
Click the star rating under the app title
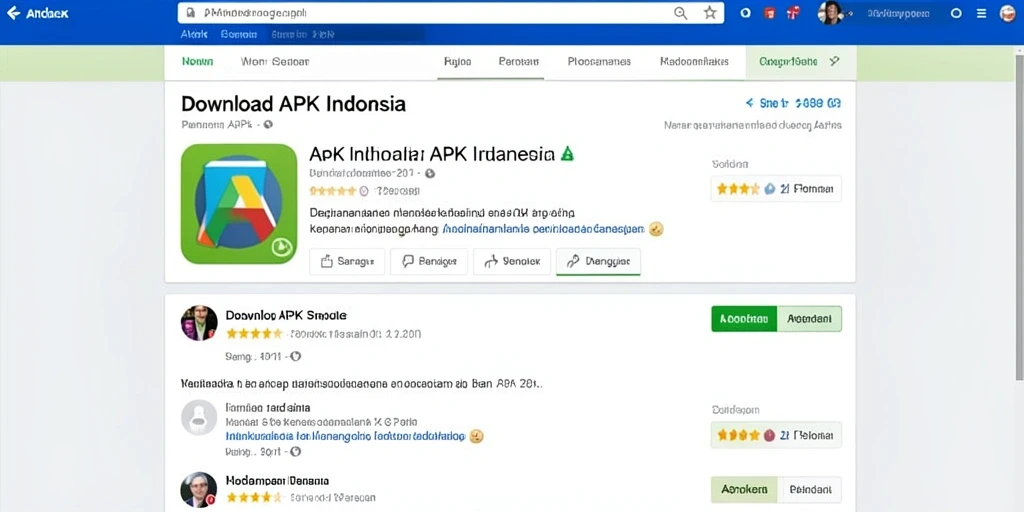(333, 191)
